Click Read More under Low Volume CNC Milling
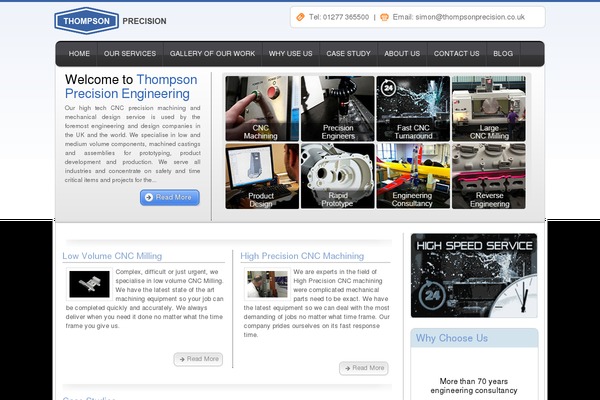Image resolution: width=600 pixels, height=400 pixels. click(198, 359)
